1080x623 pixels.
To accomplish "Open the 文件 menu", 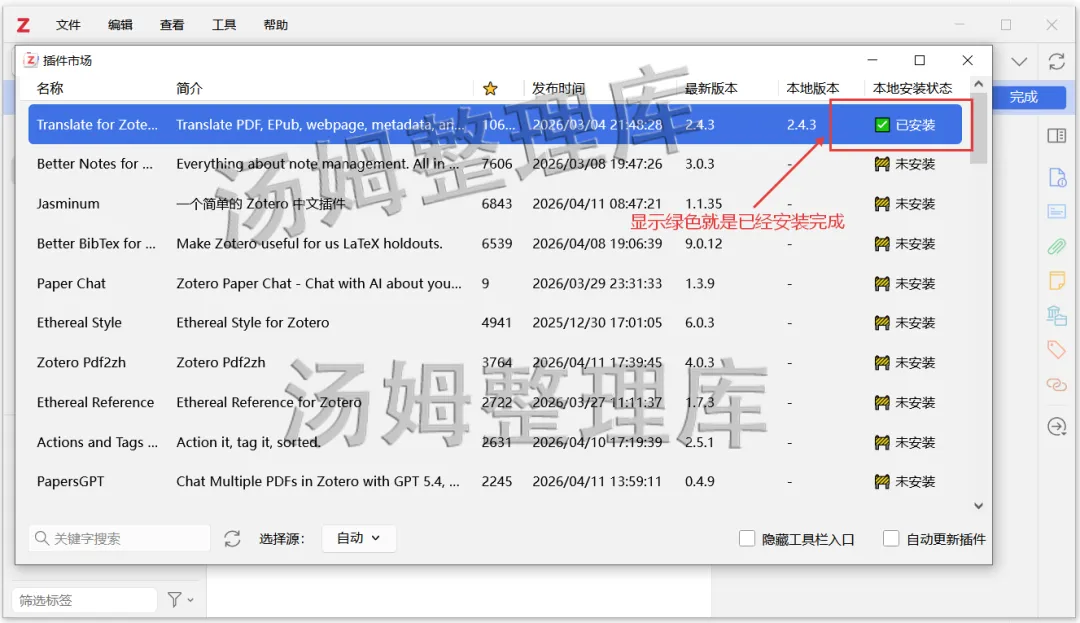I will coord(68,25).
